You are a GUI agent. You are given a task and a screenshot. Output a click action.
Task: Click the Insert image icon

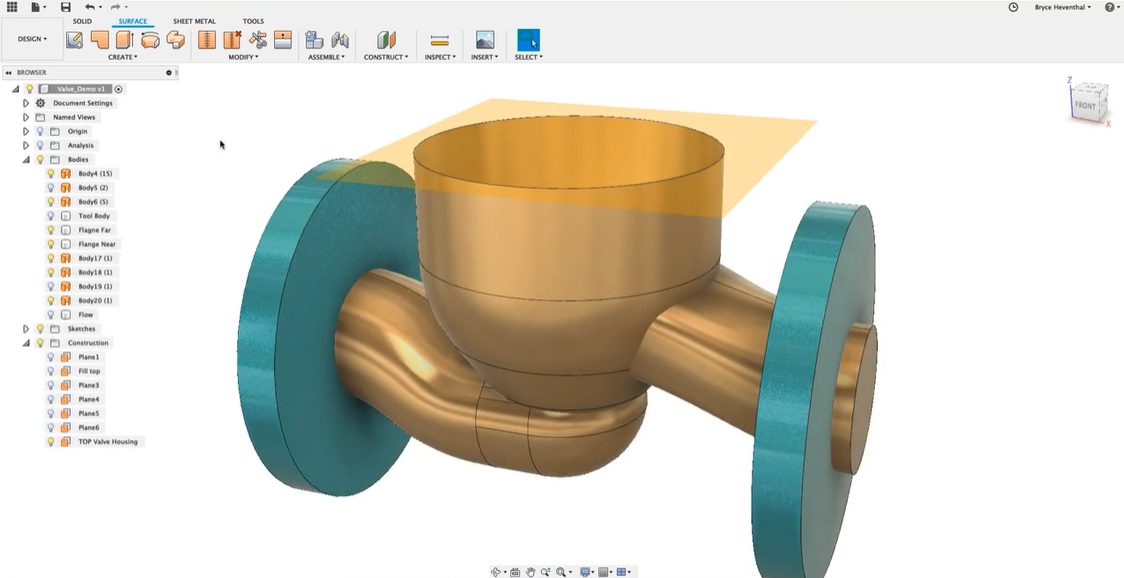pos(485,40)
